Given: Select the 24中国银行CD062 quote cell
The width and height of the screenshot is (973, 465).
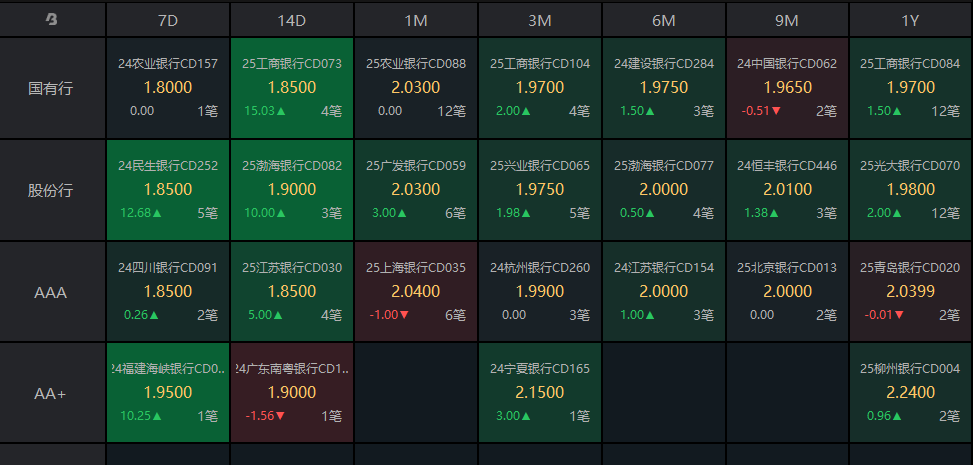Looking at the screenshot, I should click(787, 88).
